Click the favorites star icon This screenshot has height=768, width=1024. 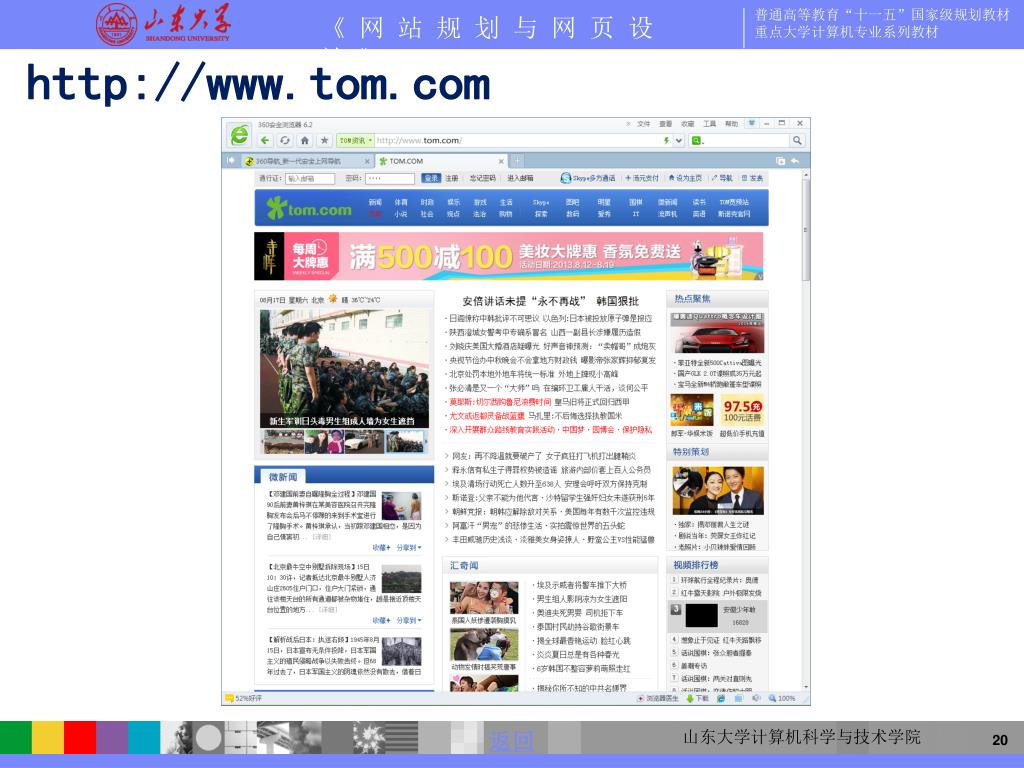(x=324, y=140)
